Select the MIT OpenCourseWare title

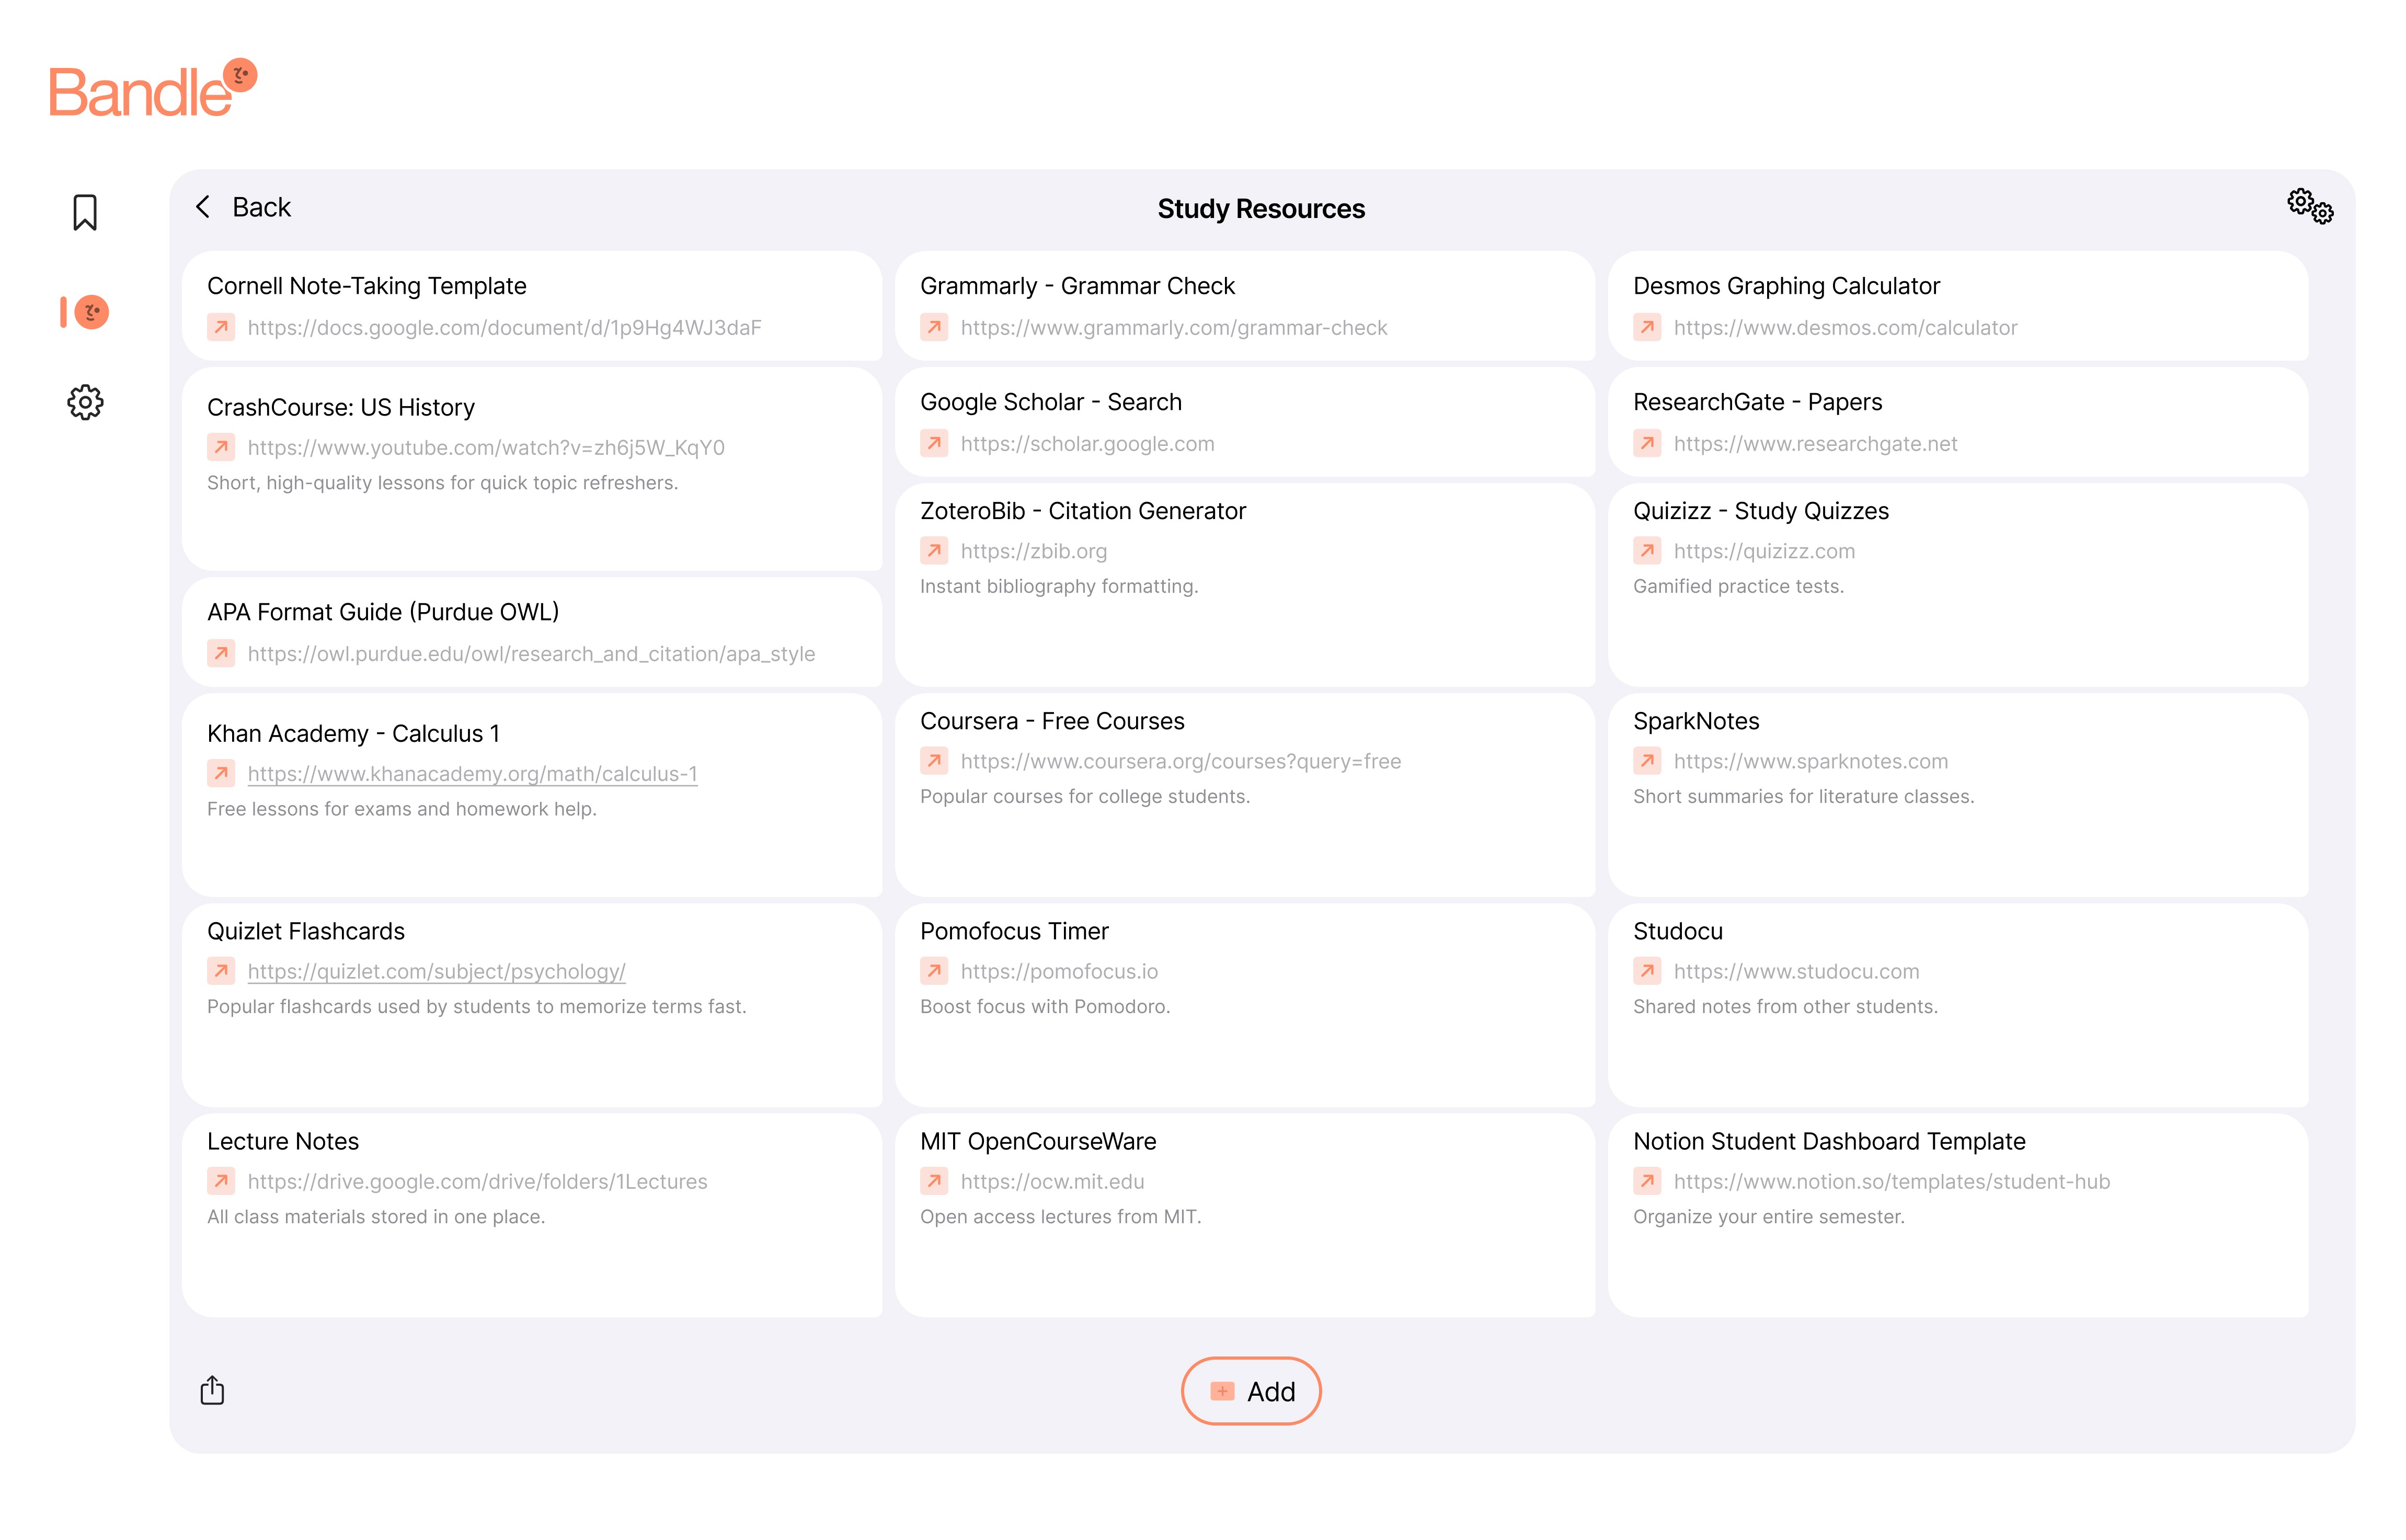pyautogui.click(x=1038, y=1142)
